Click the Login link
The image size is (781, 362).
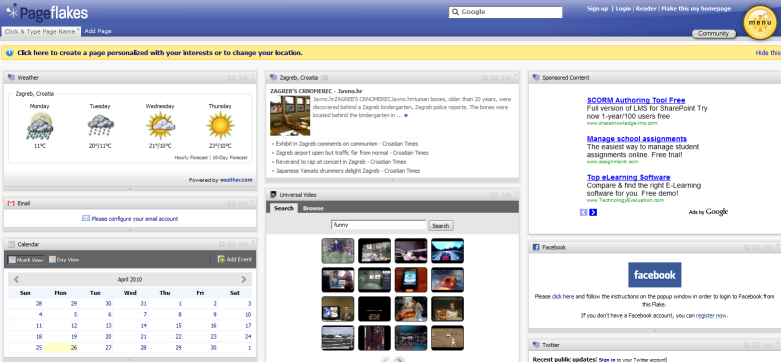pyautogui.click(x=623, y=8)
